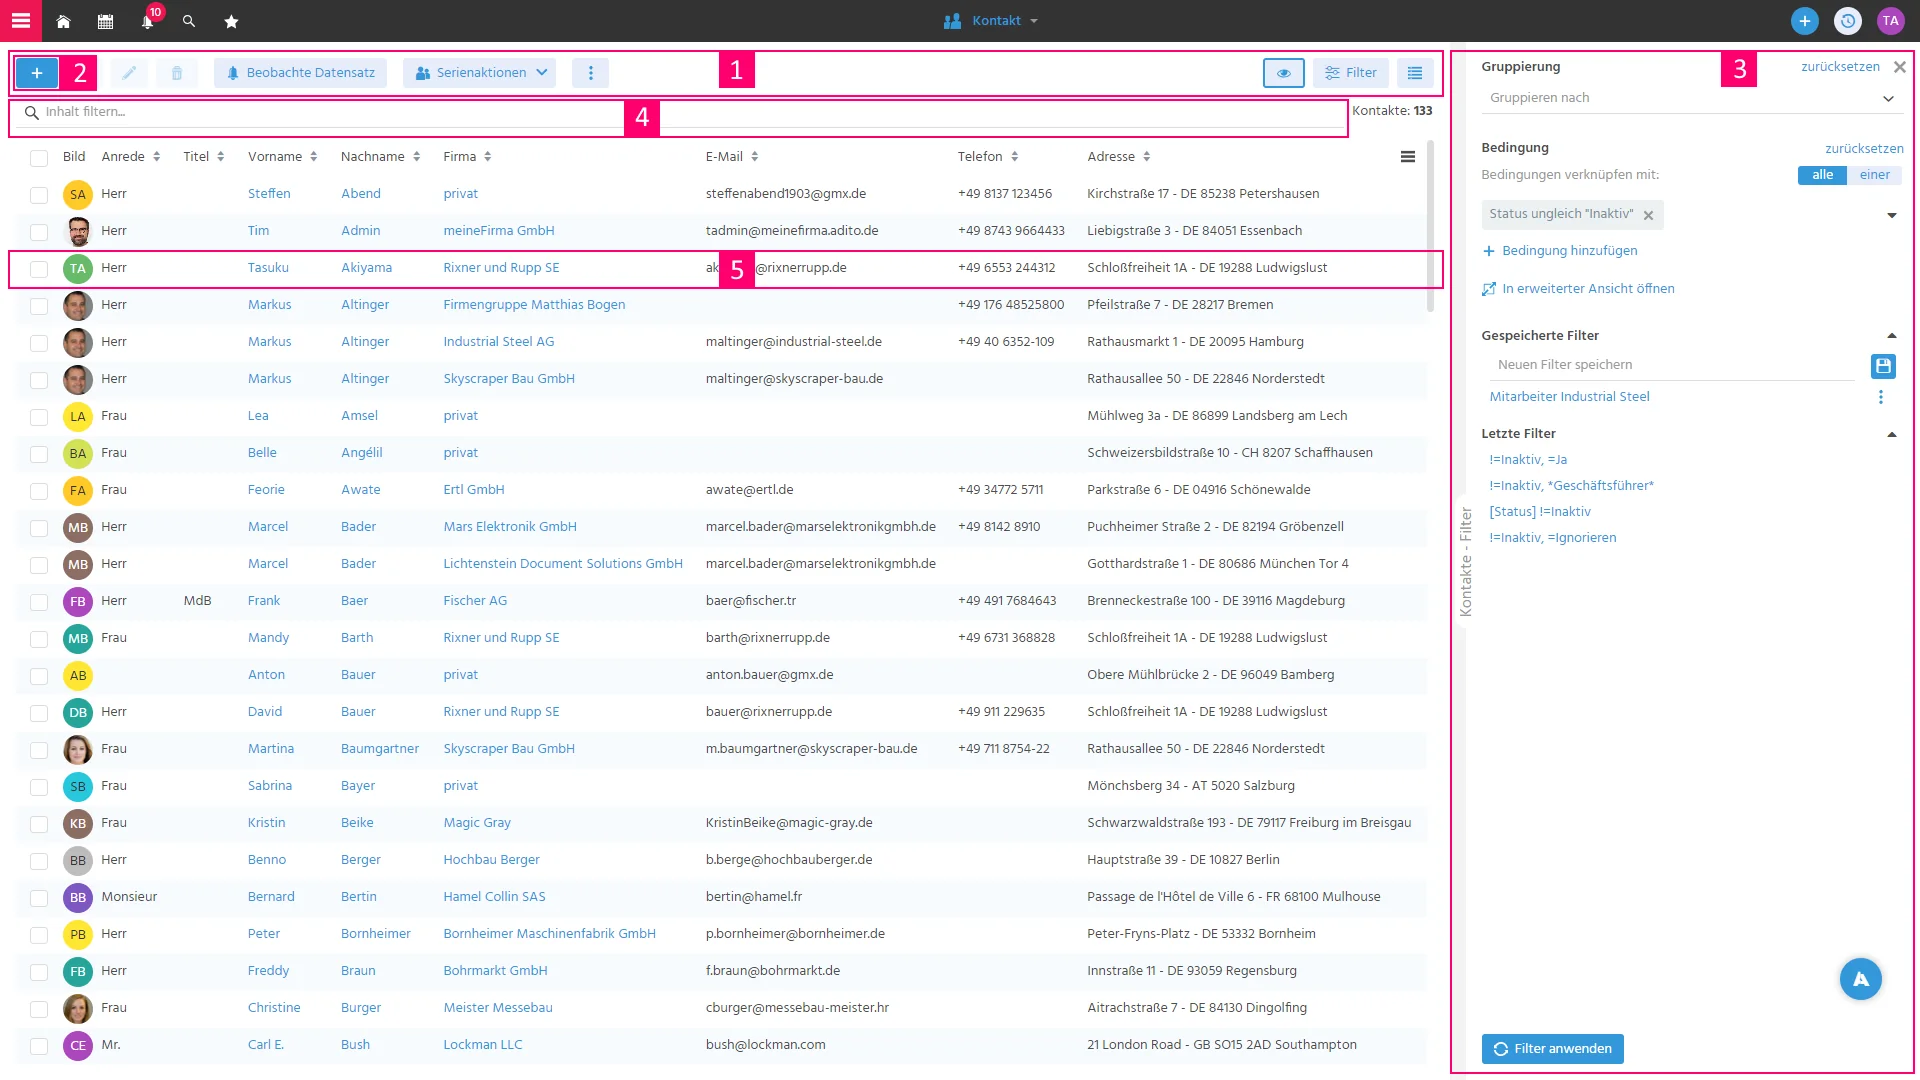
Task: Select the 'einer' condition link option
Action: 1874,175
